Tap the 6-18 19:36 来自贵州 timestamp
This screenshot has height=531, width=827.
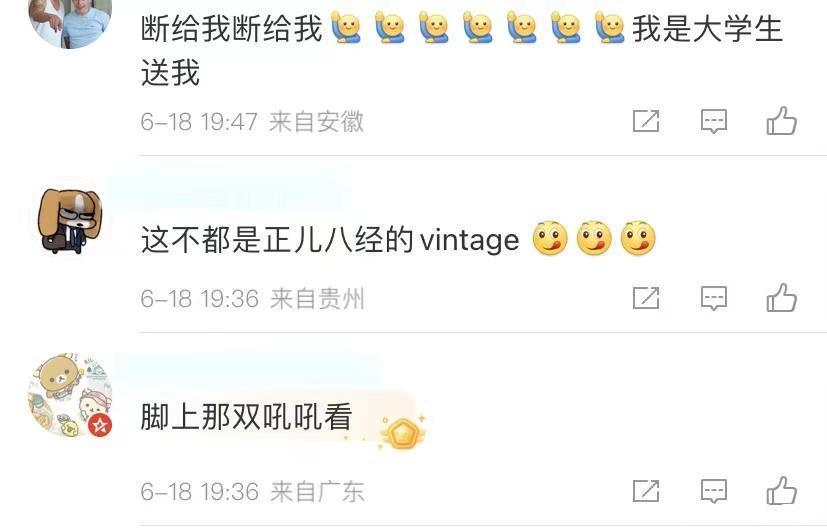tap(252, 299)
